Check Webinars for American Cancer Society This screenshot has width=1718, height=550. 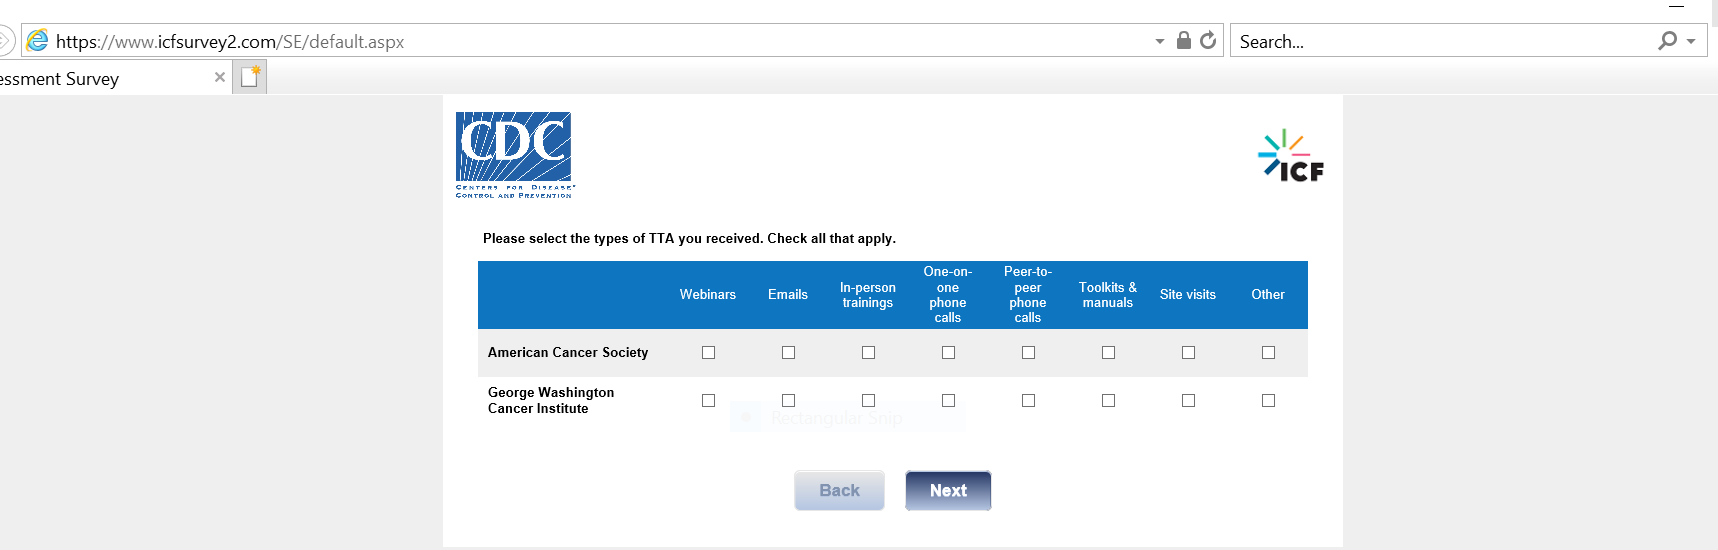click(x=708, y=353)
